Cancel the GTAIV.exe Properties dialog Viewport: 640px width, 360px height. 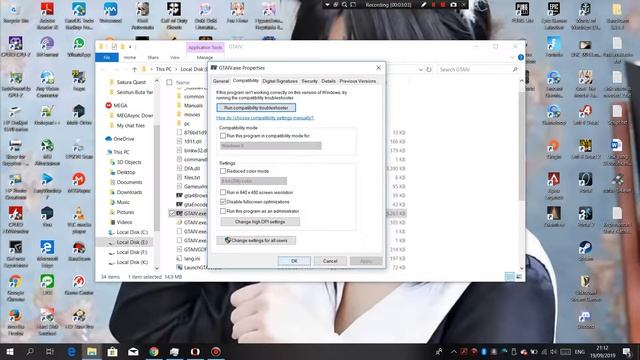coord(330,261)
